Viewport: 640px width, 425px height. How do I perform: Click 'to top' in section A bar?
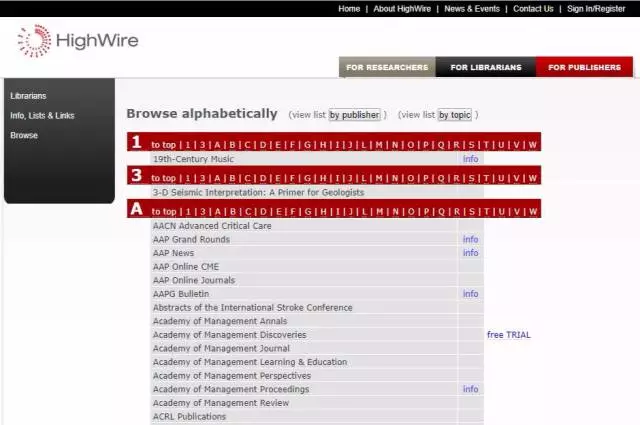click(x=164, y=212)
